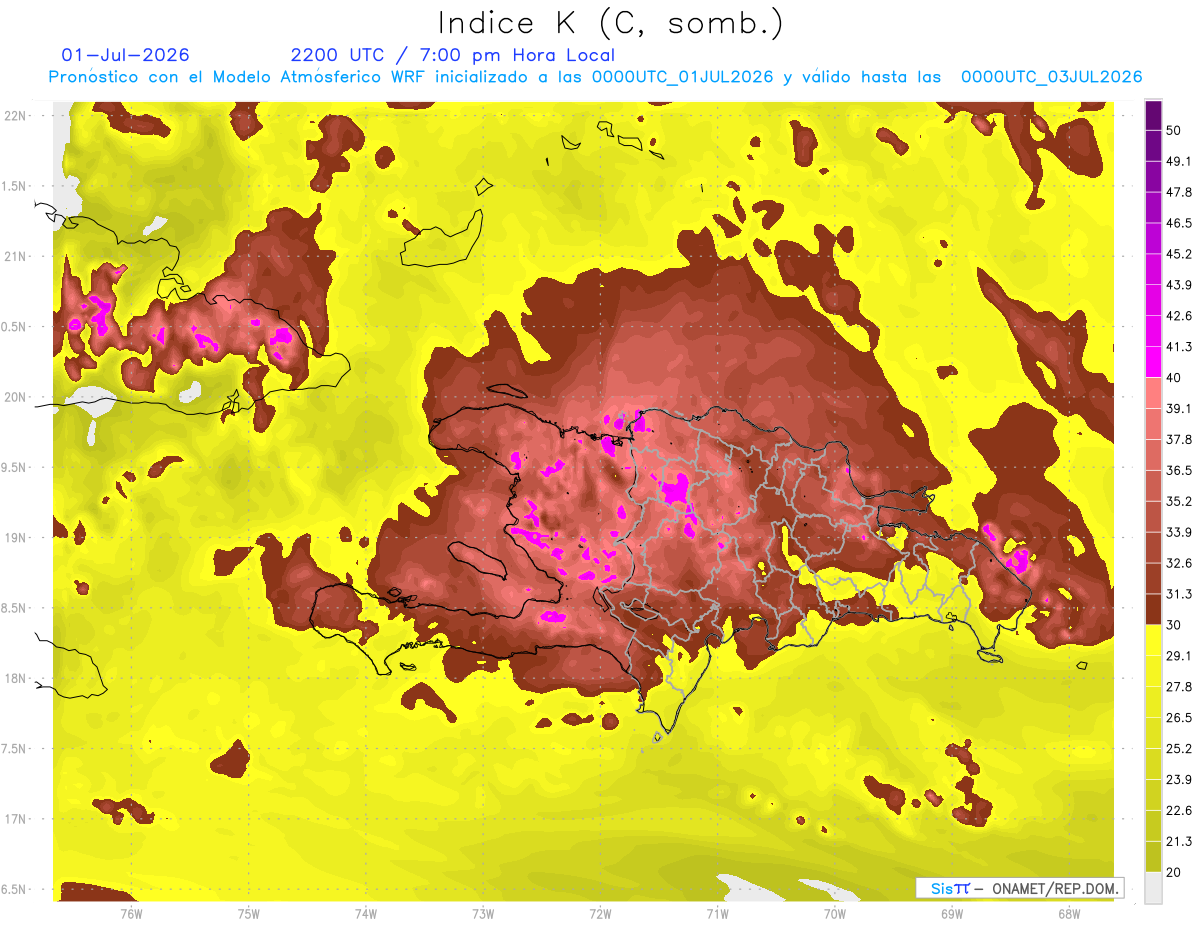Click the '19N' latitude axis label

pos(14,538)
